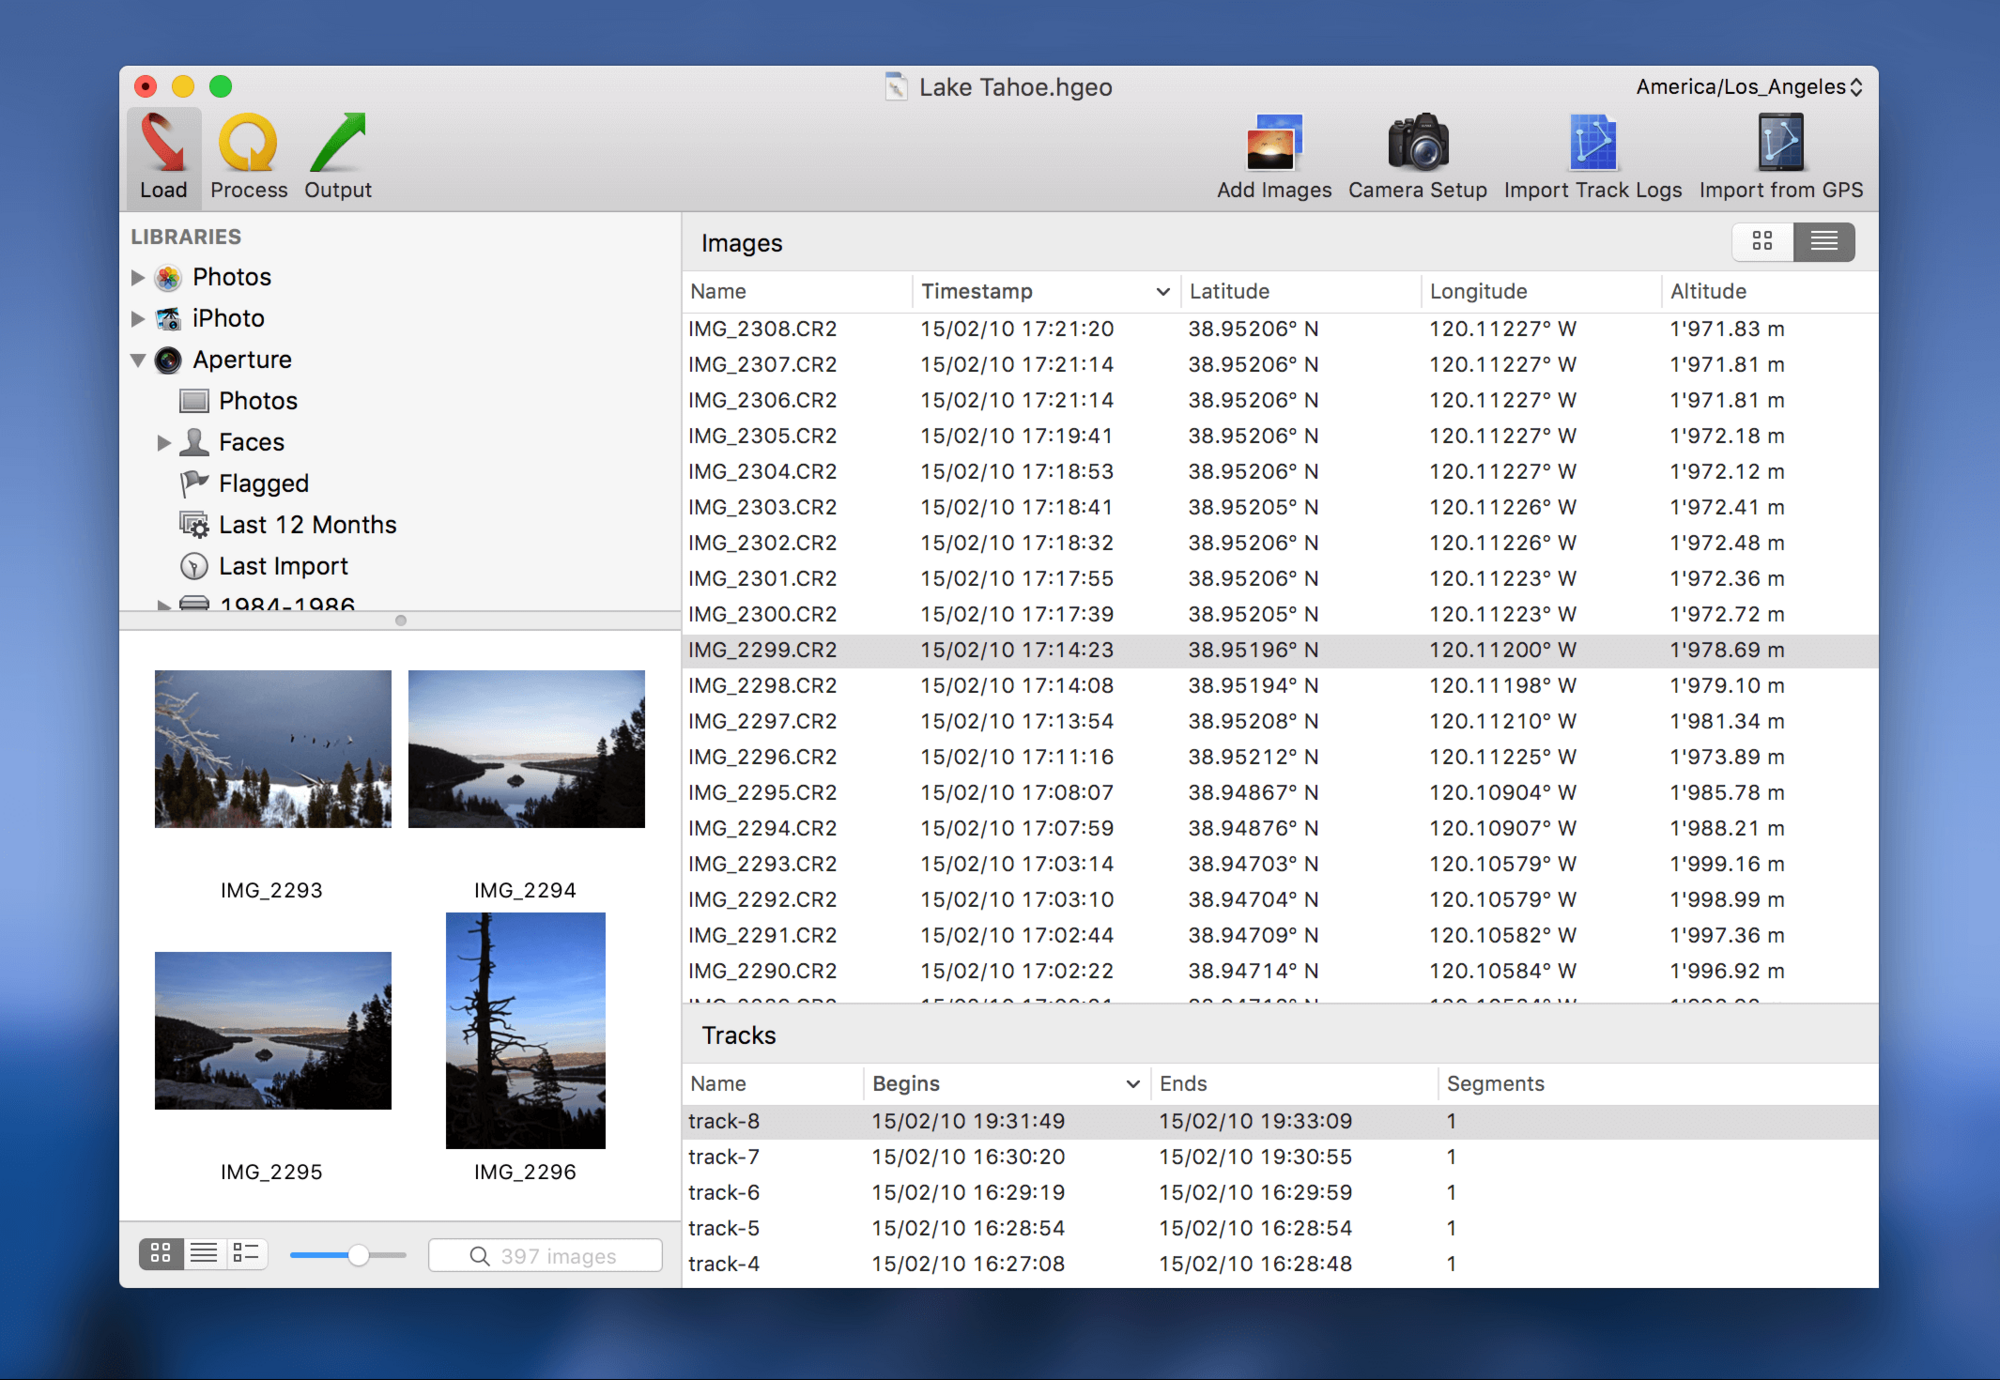2000x1380 pixels.
Task: Sort tracks by Segments column
Action: [1657, 1083]
